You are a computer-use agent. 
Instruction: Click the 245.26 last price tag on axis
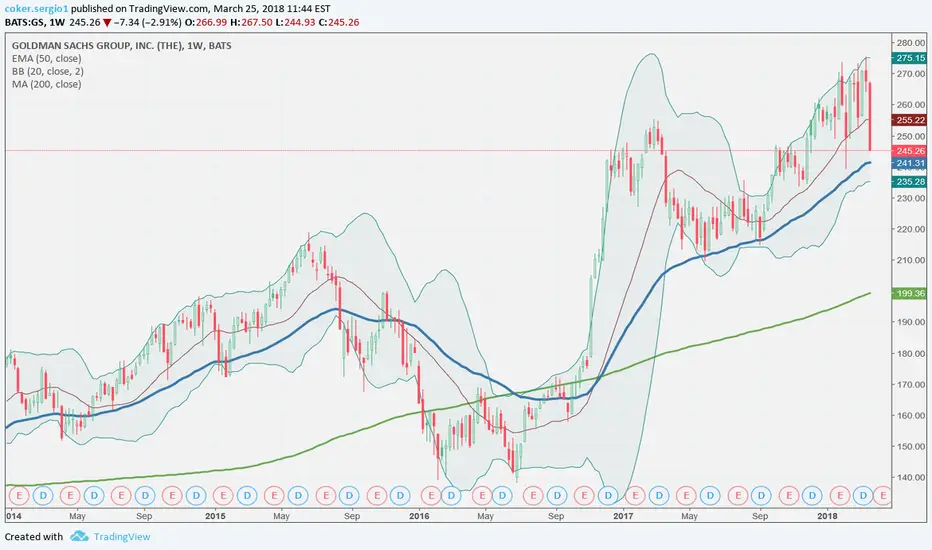909,151
